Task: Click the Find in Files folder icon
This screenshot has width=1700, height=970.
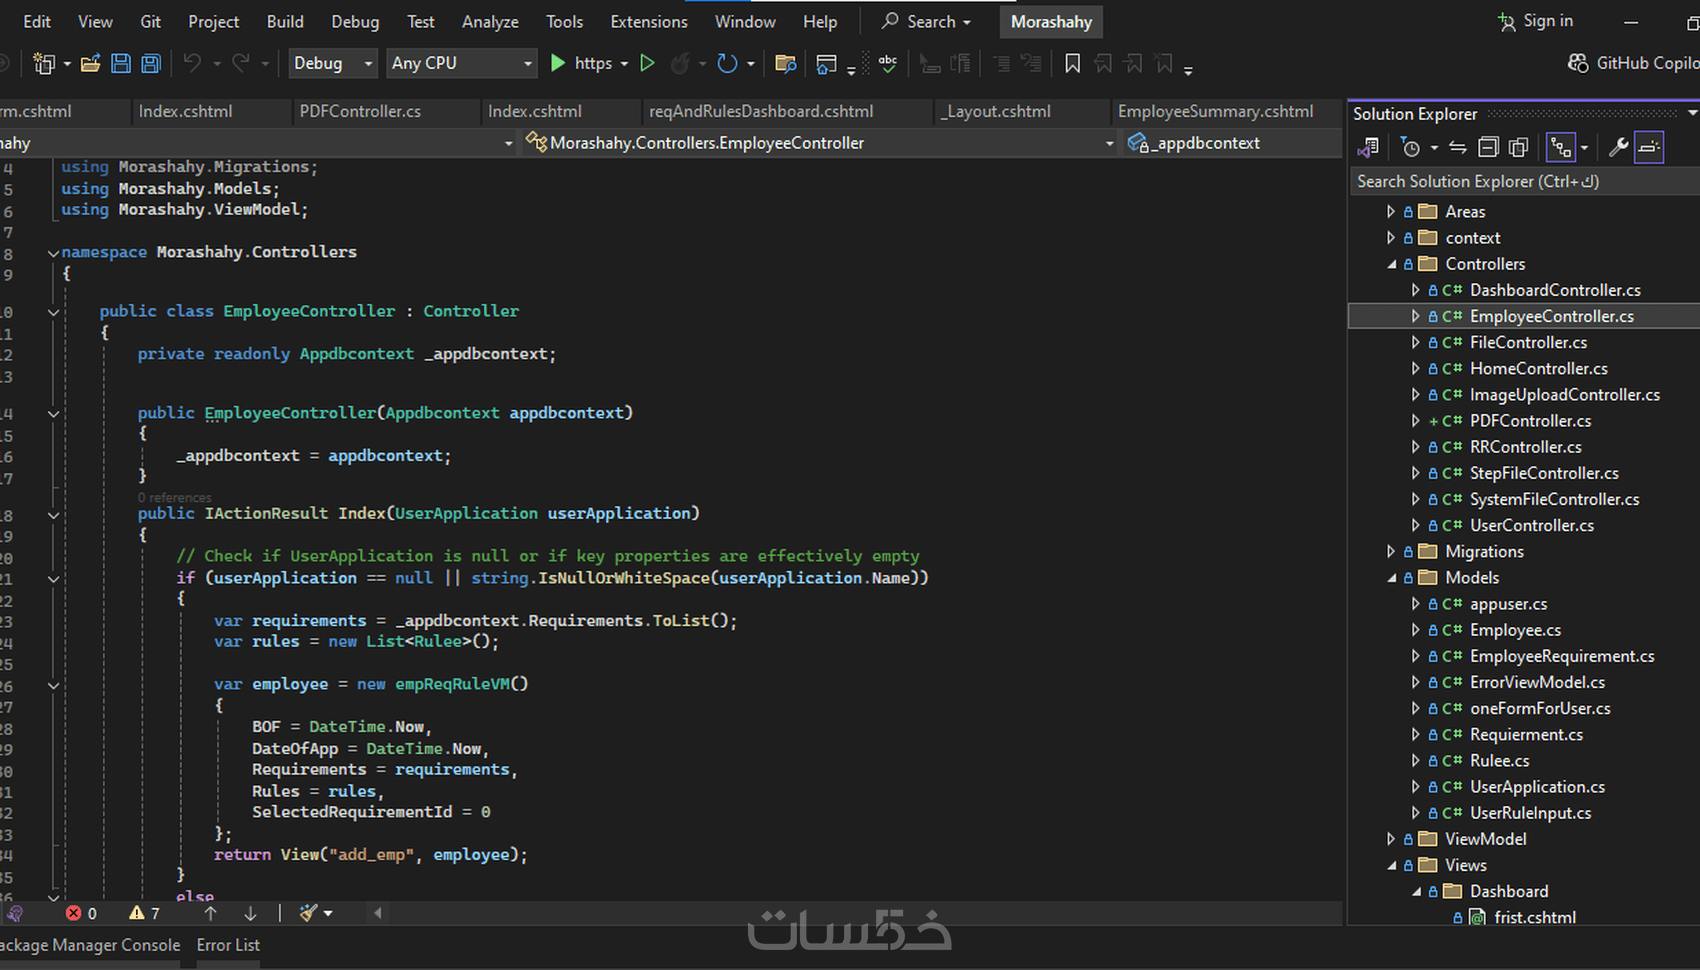Action: pyautogui.click(x=786, y=64)
